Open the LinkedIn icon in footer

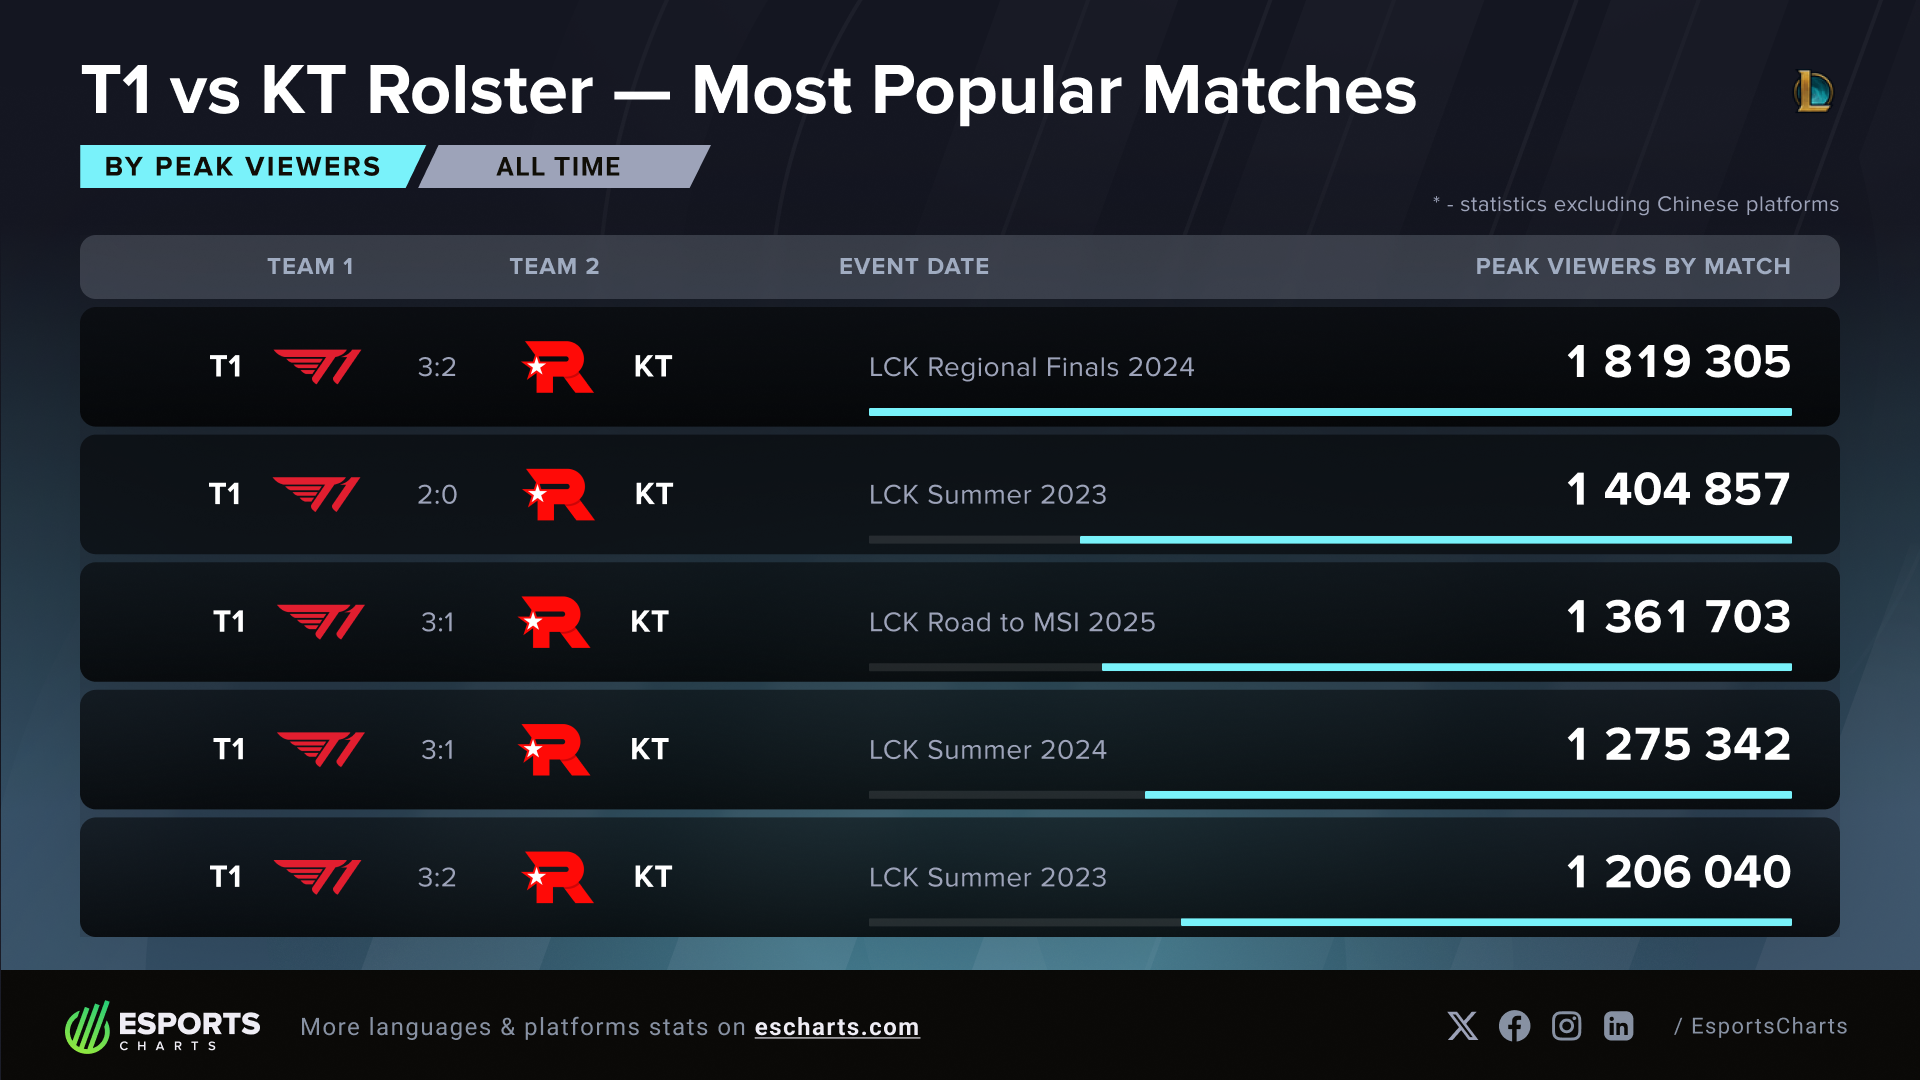(1618, 1026)
